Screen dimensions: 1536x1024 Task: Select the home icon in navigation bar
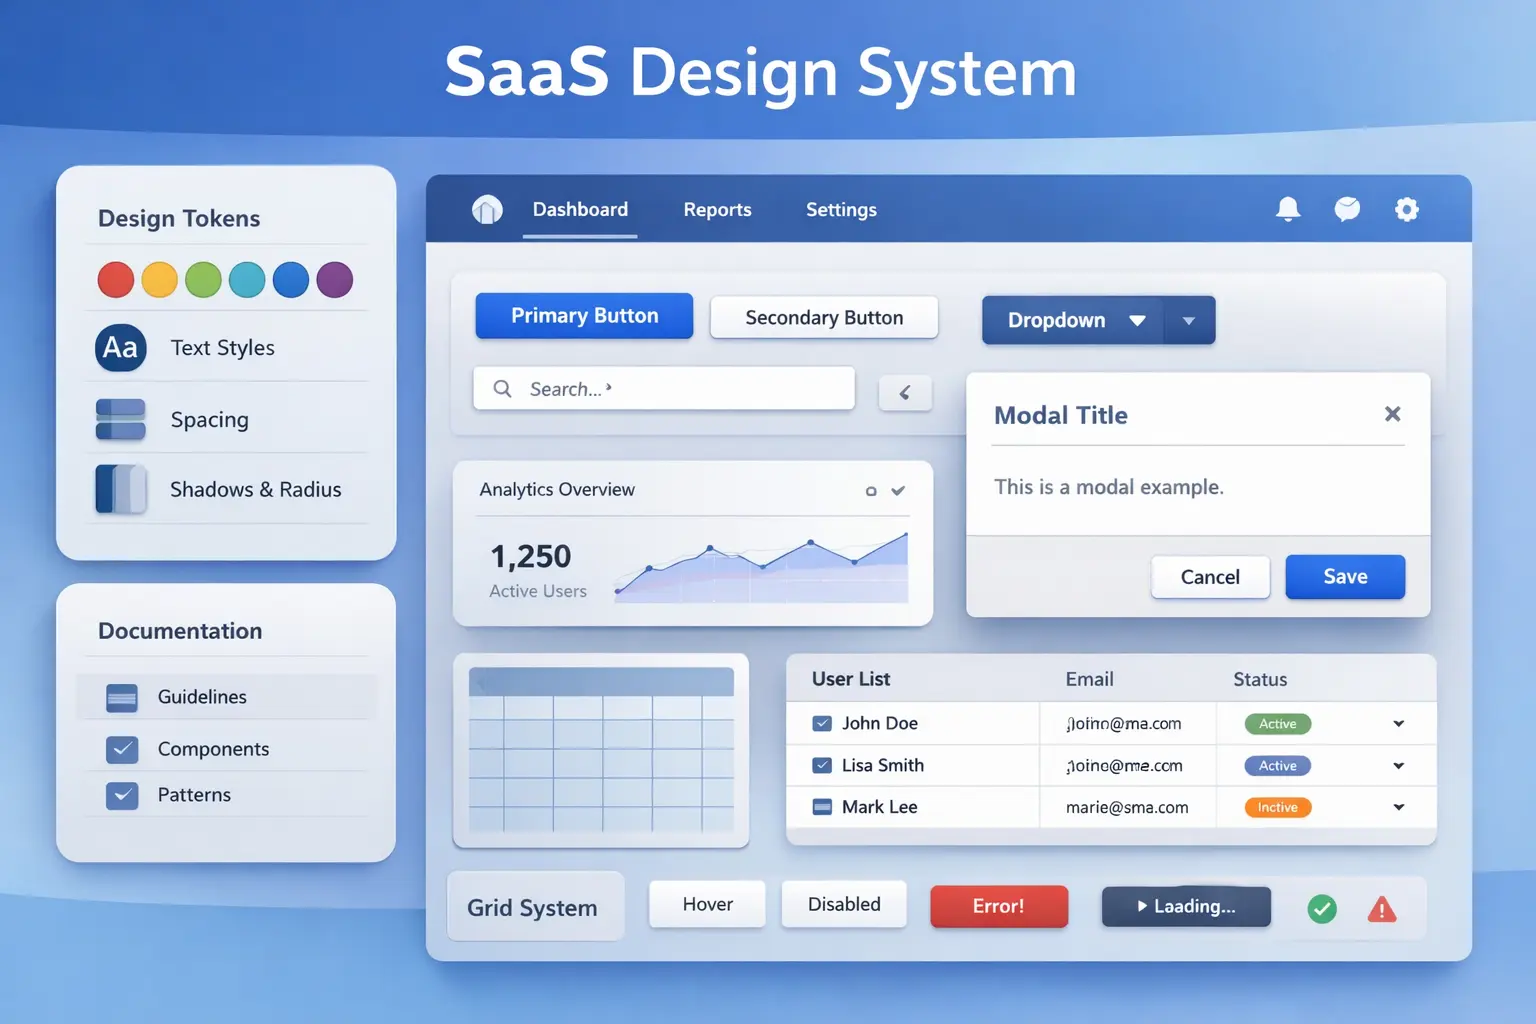(487, 209)
